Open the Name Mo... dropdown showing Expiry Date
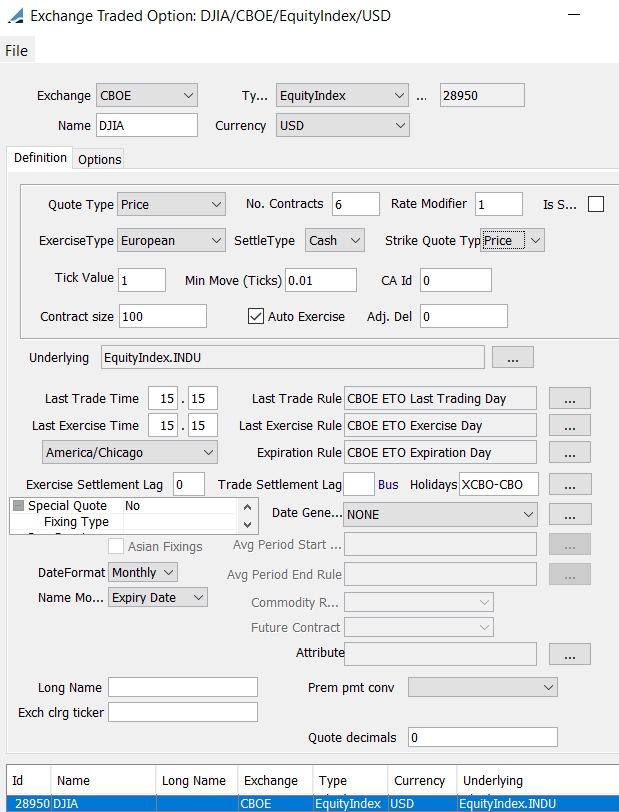Image resolution: width=619 pixels, height=812 pixels. (158, 598)
